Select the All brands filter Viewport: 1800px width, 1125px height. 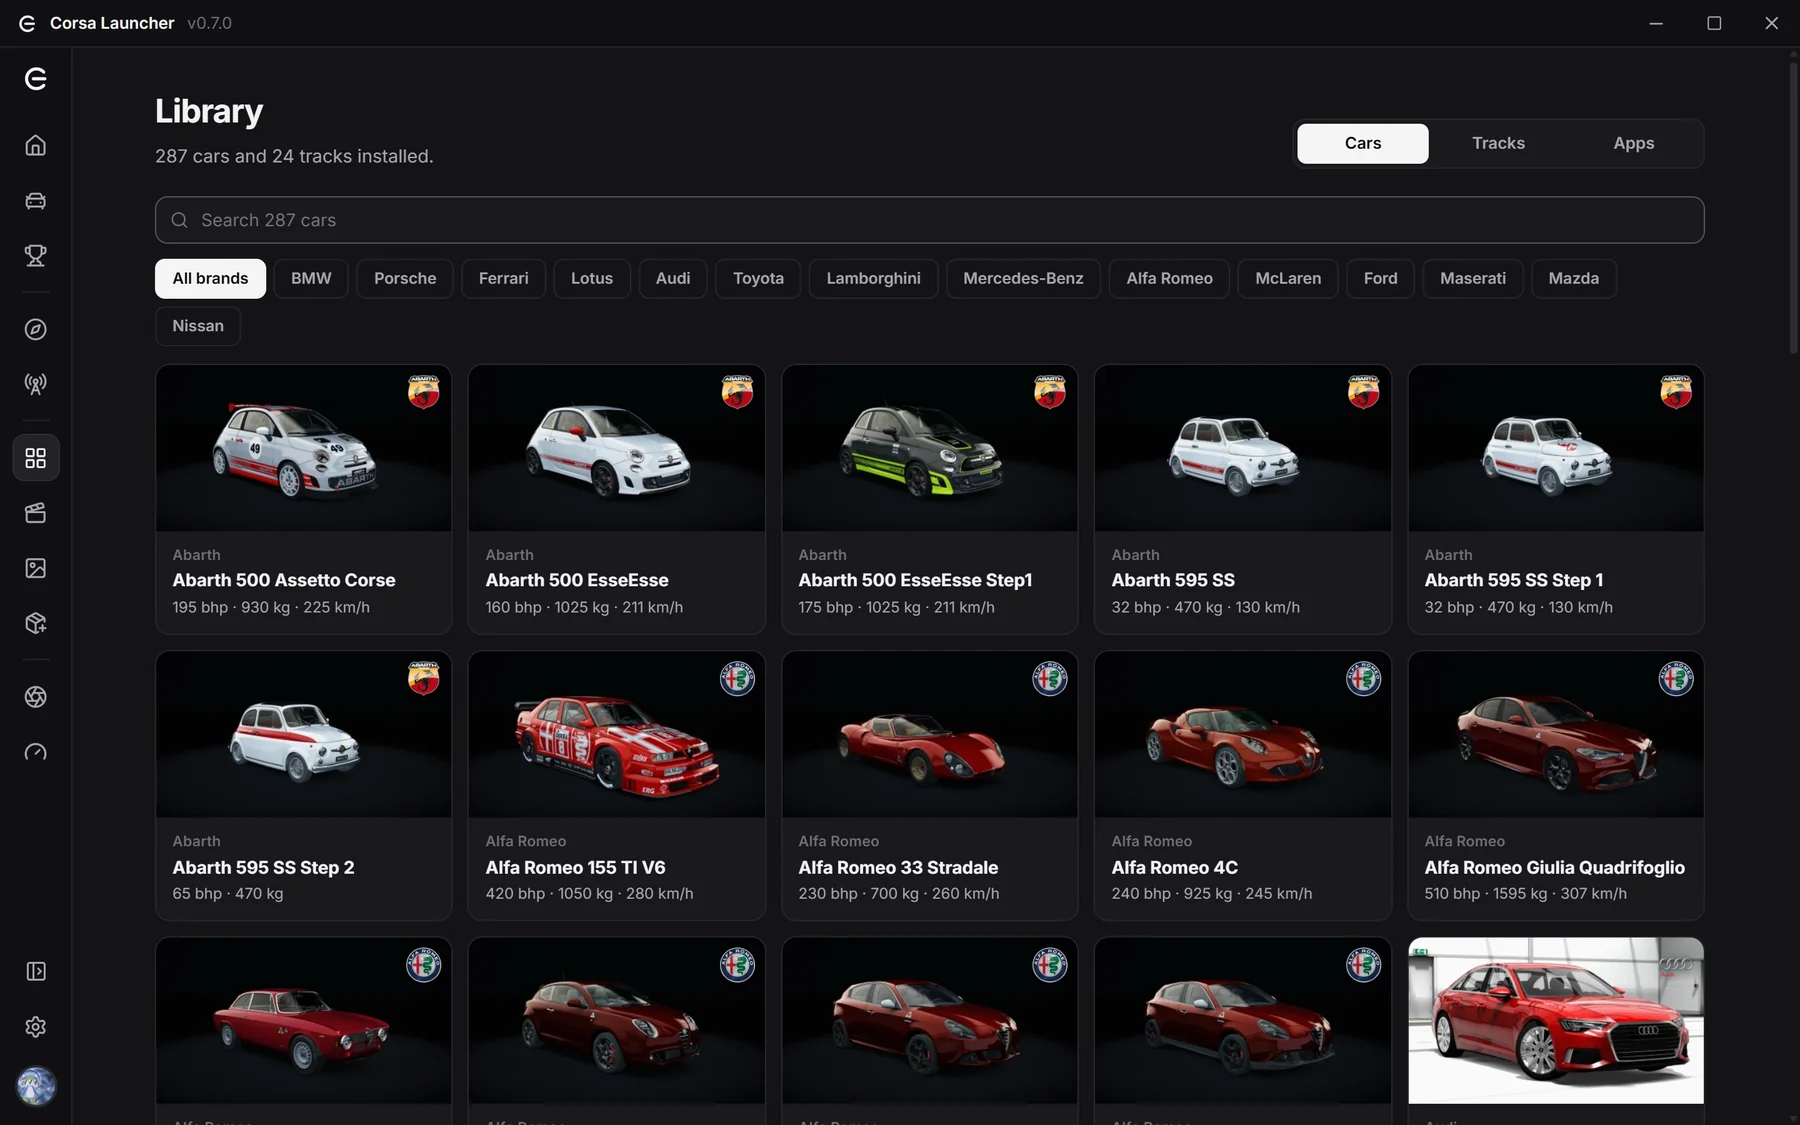click(x=210, y=278)
